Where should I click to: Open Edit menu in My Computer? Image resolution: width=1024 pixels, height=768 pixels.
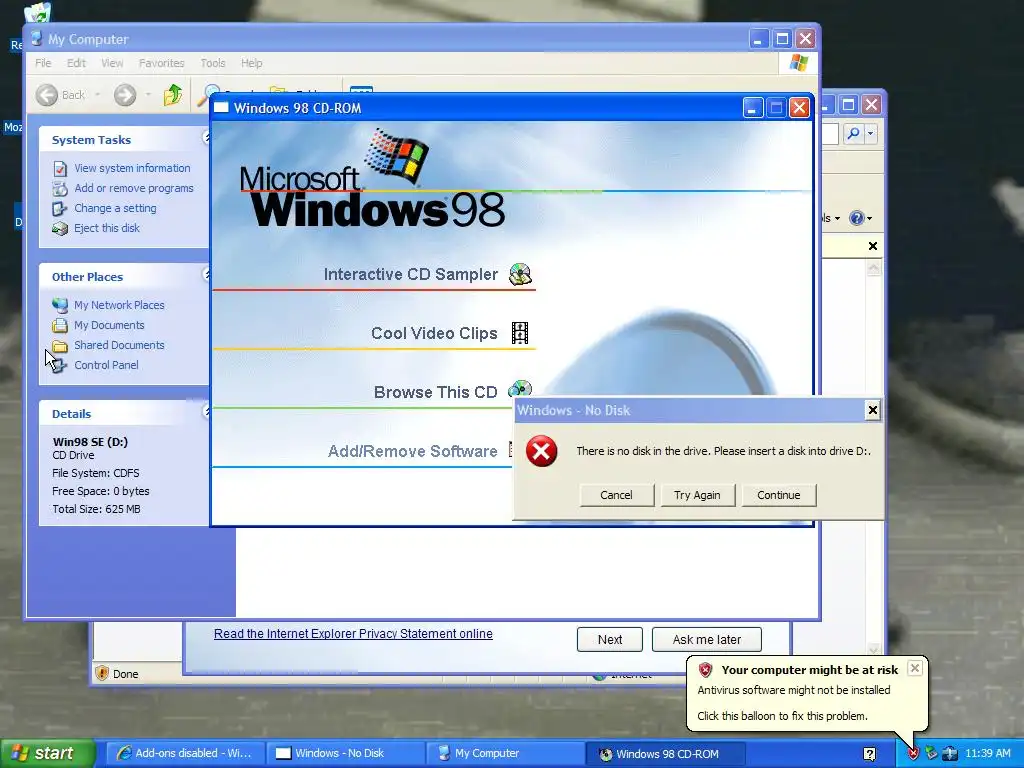76,63
